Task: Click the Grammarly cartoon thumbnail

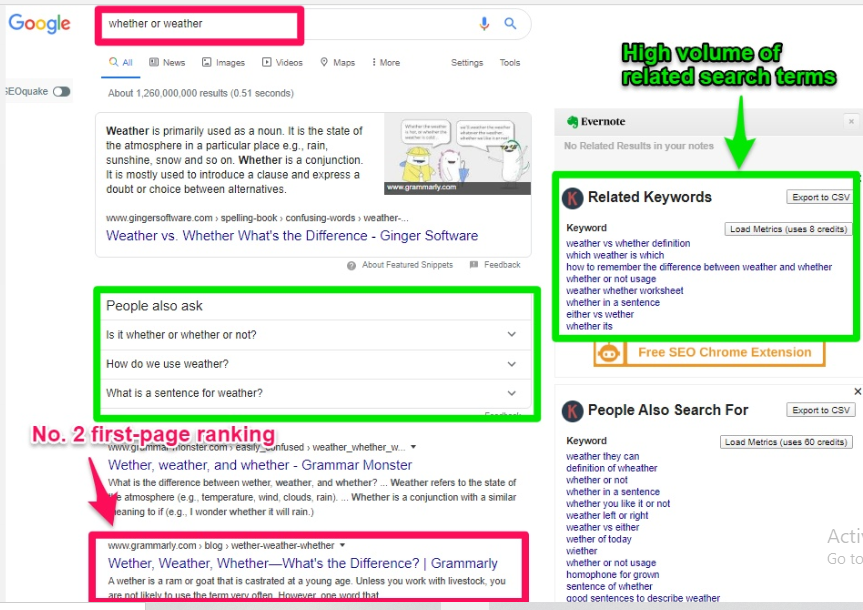Action: click(457, 154)
